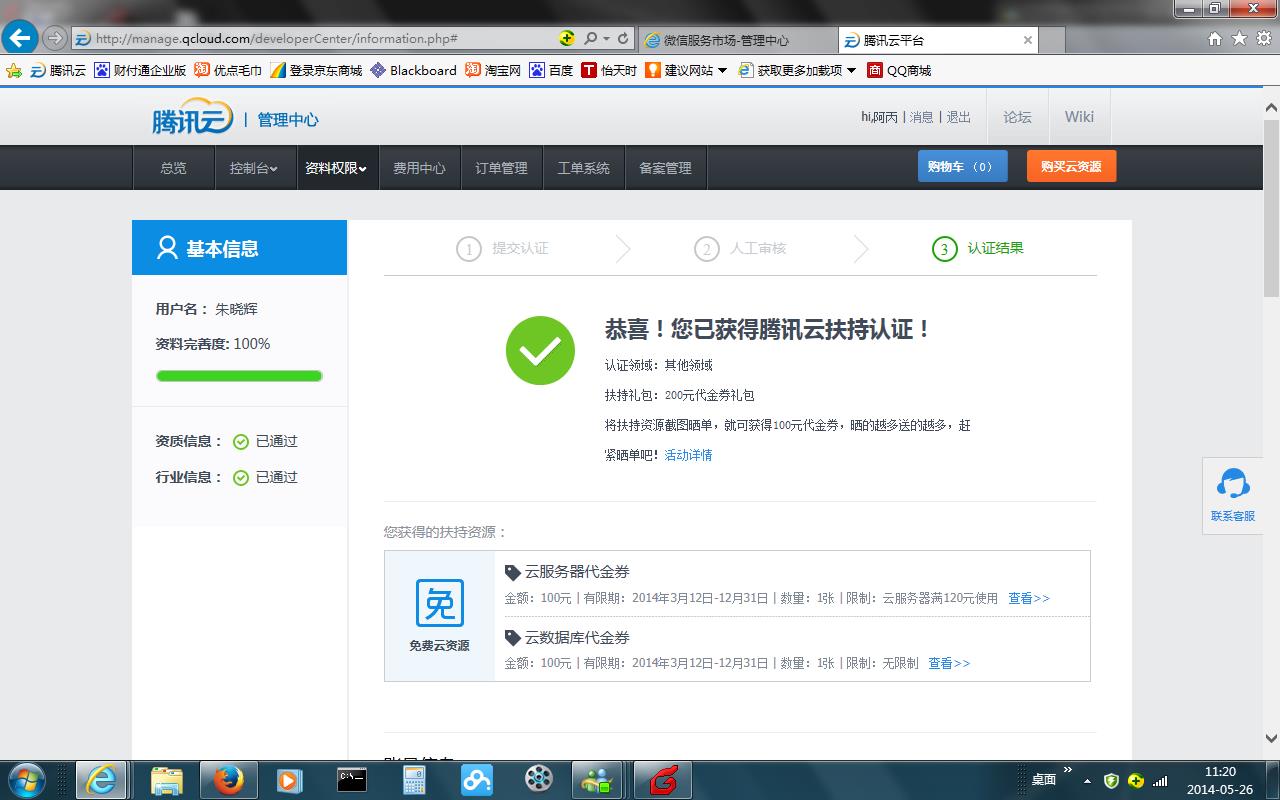
Task: Click the 购买云资源 orange button
Action: pyautogui.click(x=1071, y=166)
